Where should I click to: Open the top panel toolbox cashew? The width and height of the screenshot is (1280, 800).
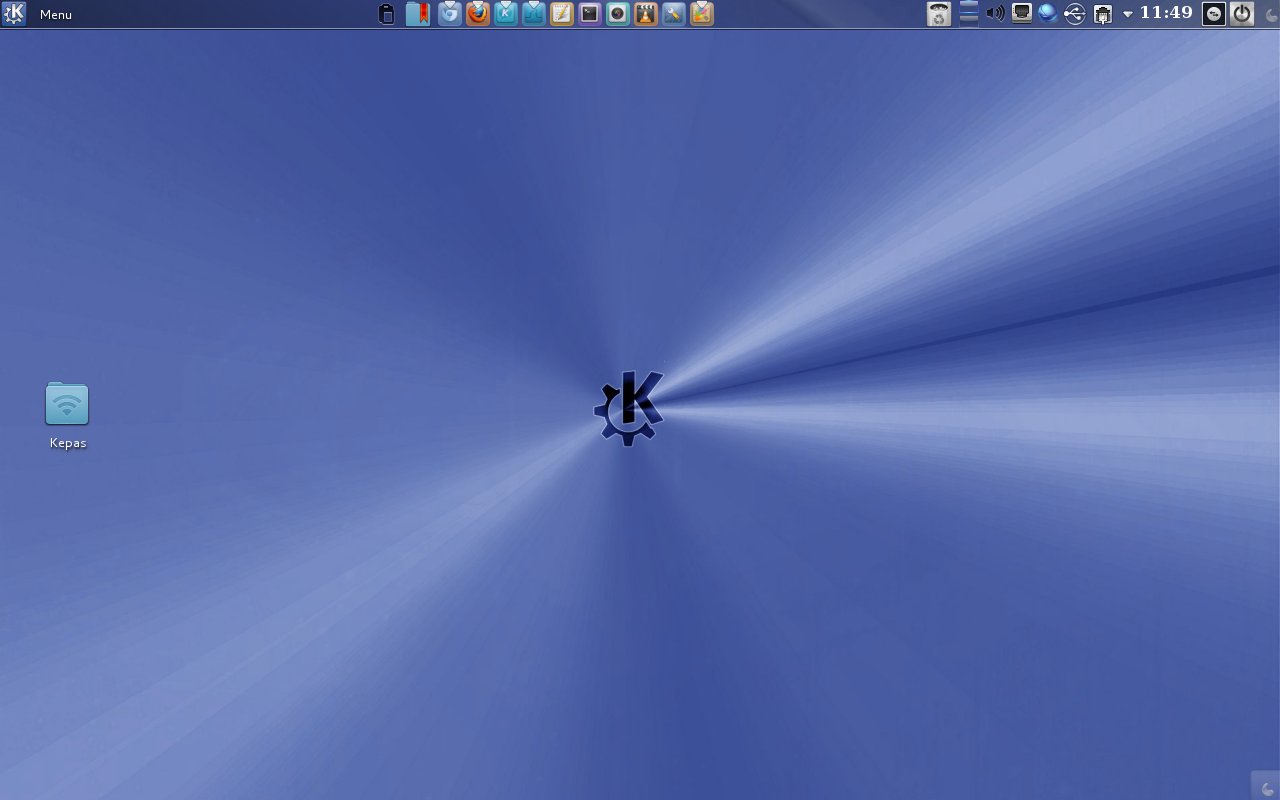point(1271,15)
